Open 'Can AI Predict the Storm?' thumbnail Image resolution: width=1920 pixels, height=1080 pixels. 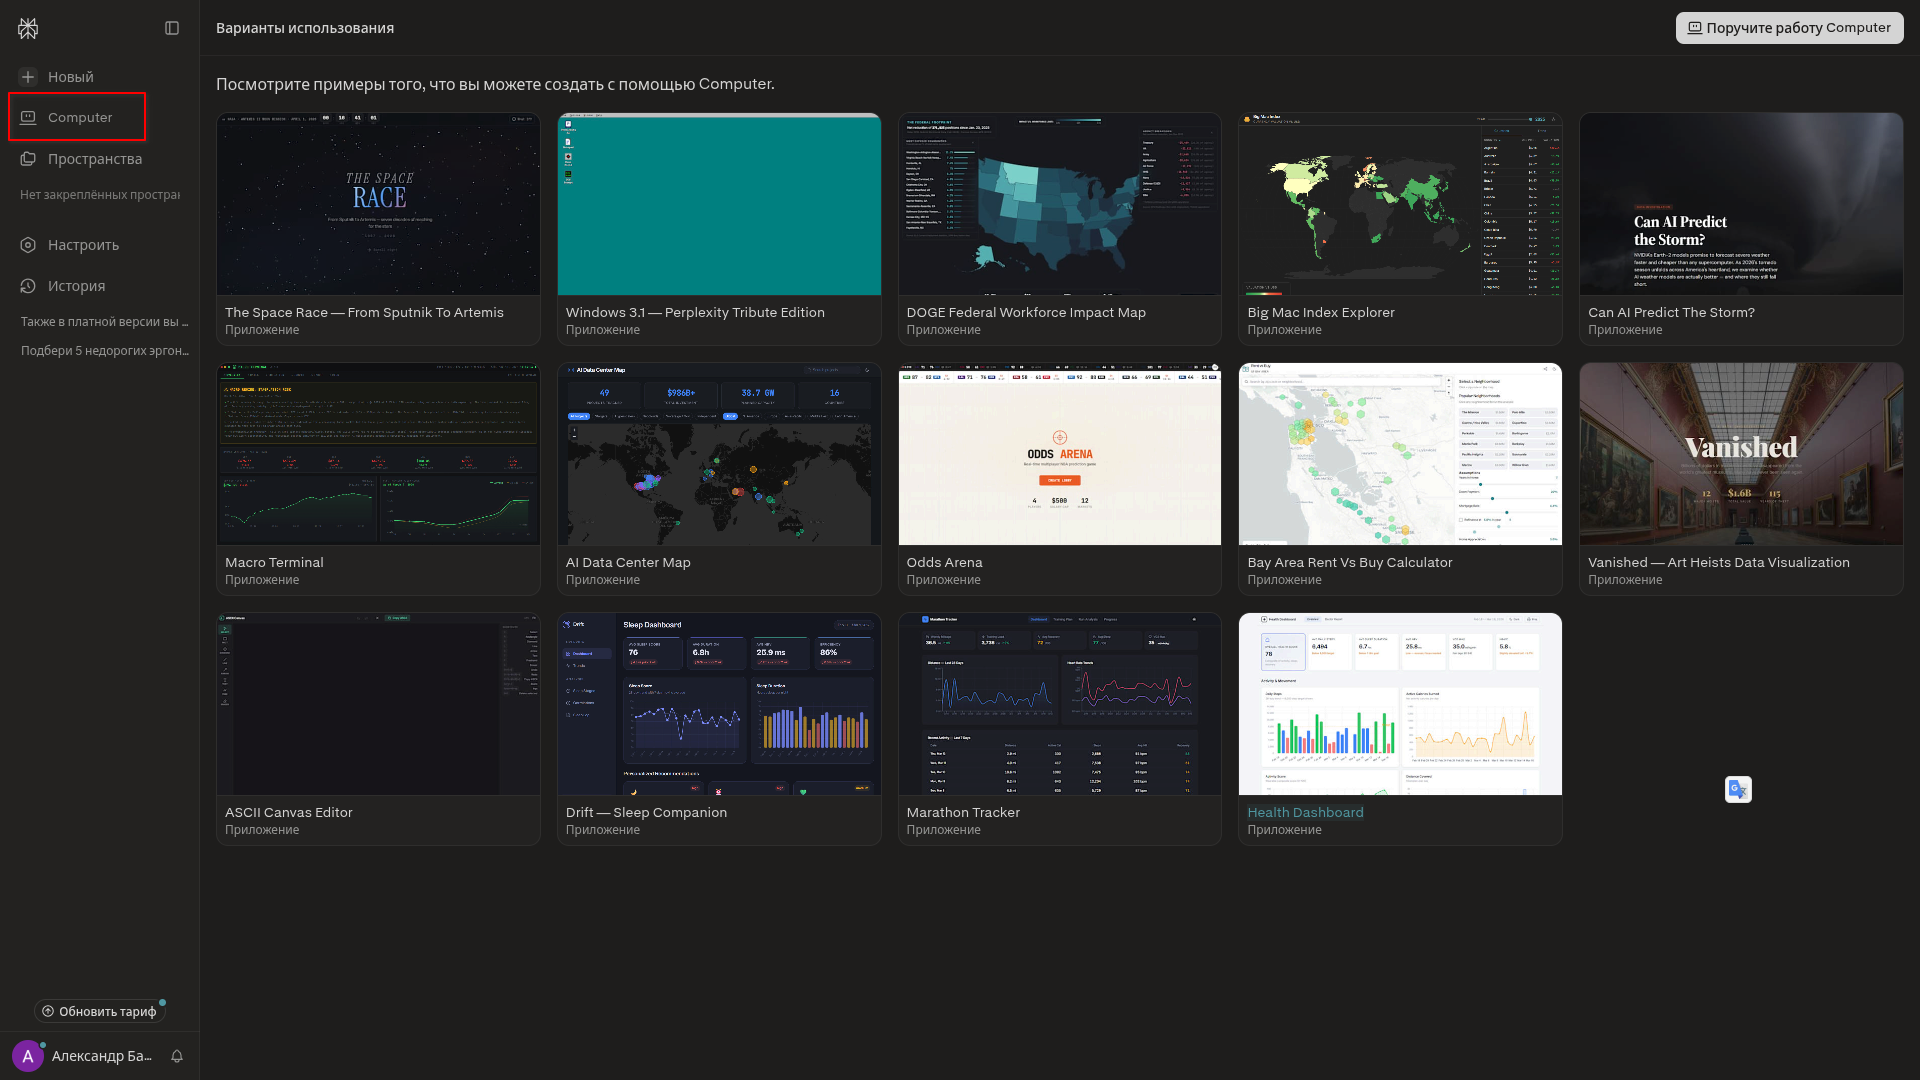point(1741,204)
